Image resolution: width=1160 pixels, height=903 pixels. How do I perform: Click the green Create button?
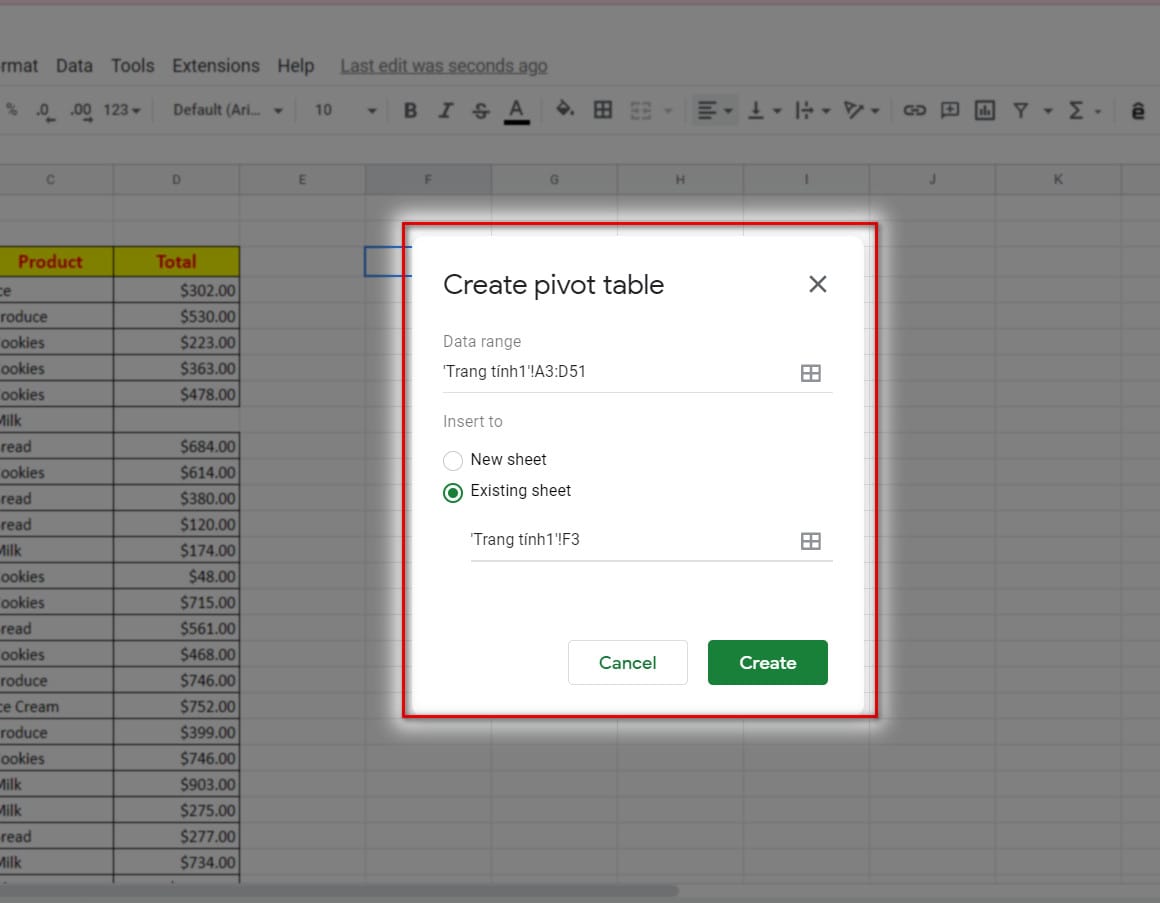click(767, 662)
